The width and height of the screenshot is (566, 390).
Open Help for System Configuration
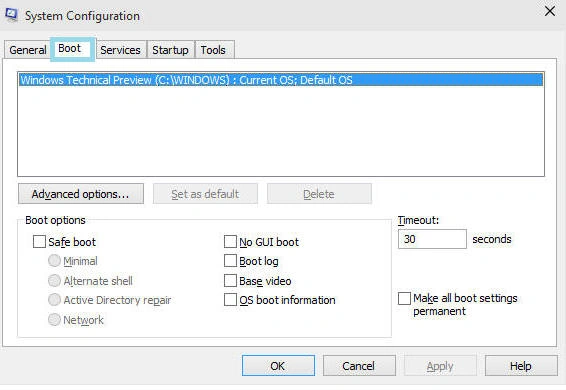click(x=521, y=365)
